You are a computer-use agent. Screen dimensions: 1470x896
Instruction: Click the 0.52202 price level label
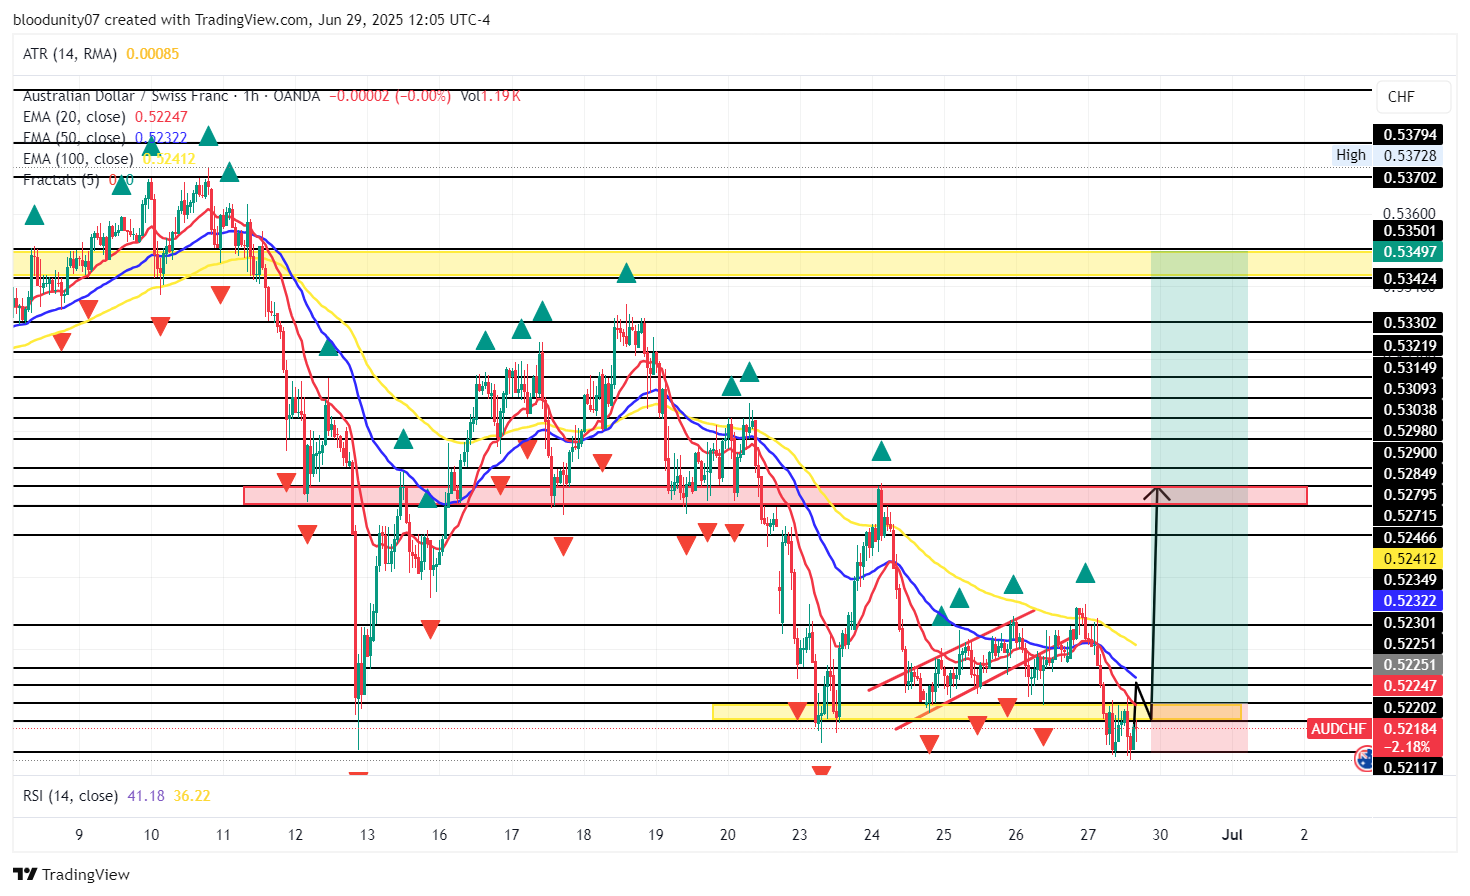click(x=1410, y=708)
